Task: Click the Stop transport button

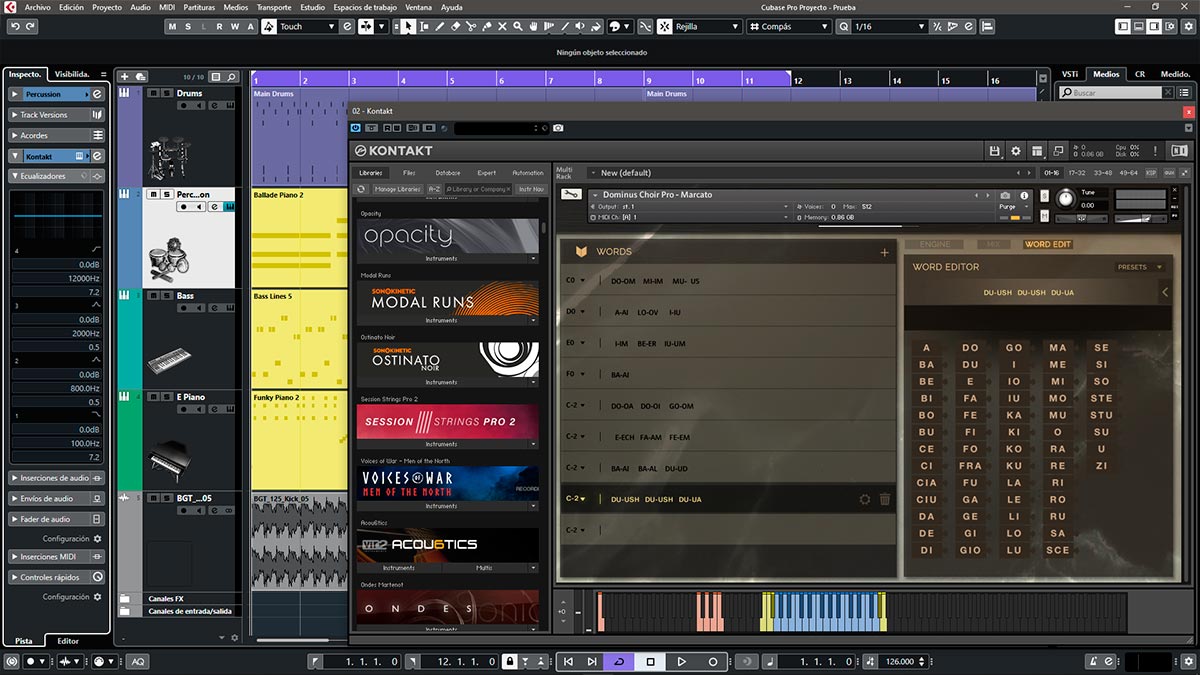Action: tap(650, 661)
